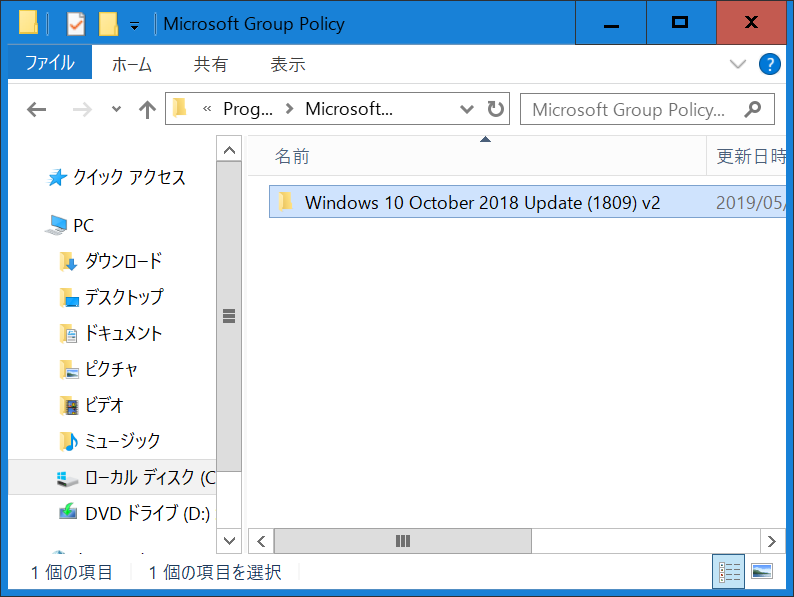794x597 pixels.
Task: Select PC in navigation pane
Action: click(84, 225)
